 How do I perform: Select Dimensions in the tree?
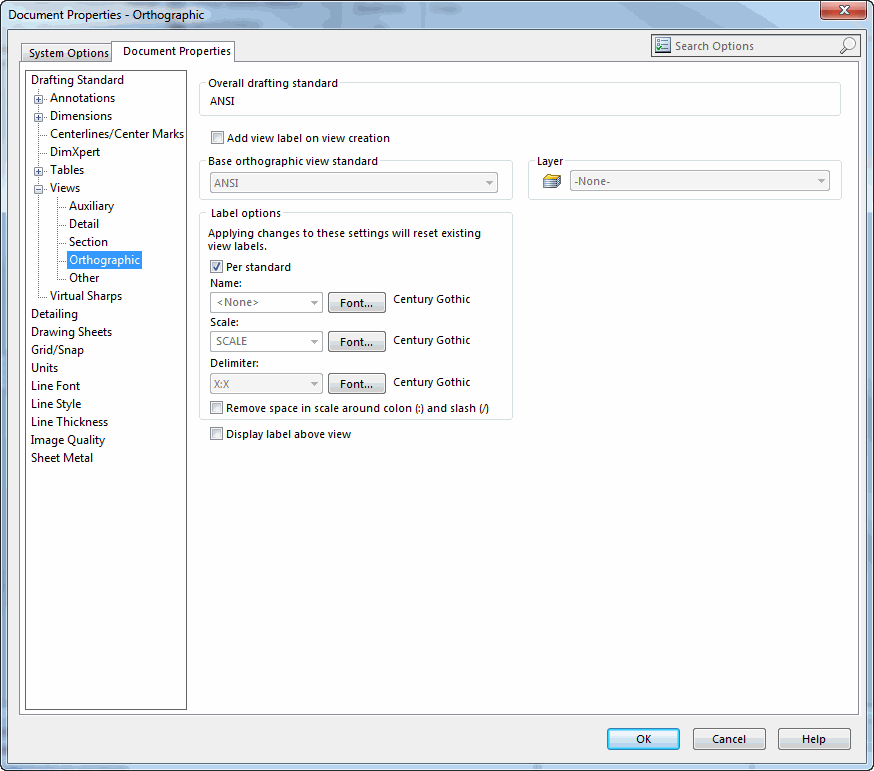81,116
